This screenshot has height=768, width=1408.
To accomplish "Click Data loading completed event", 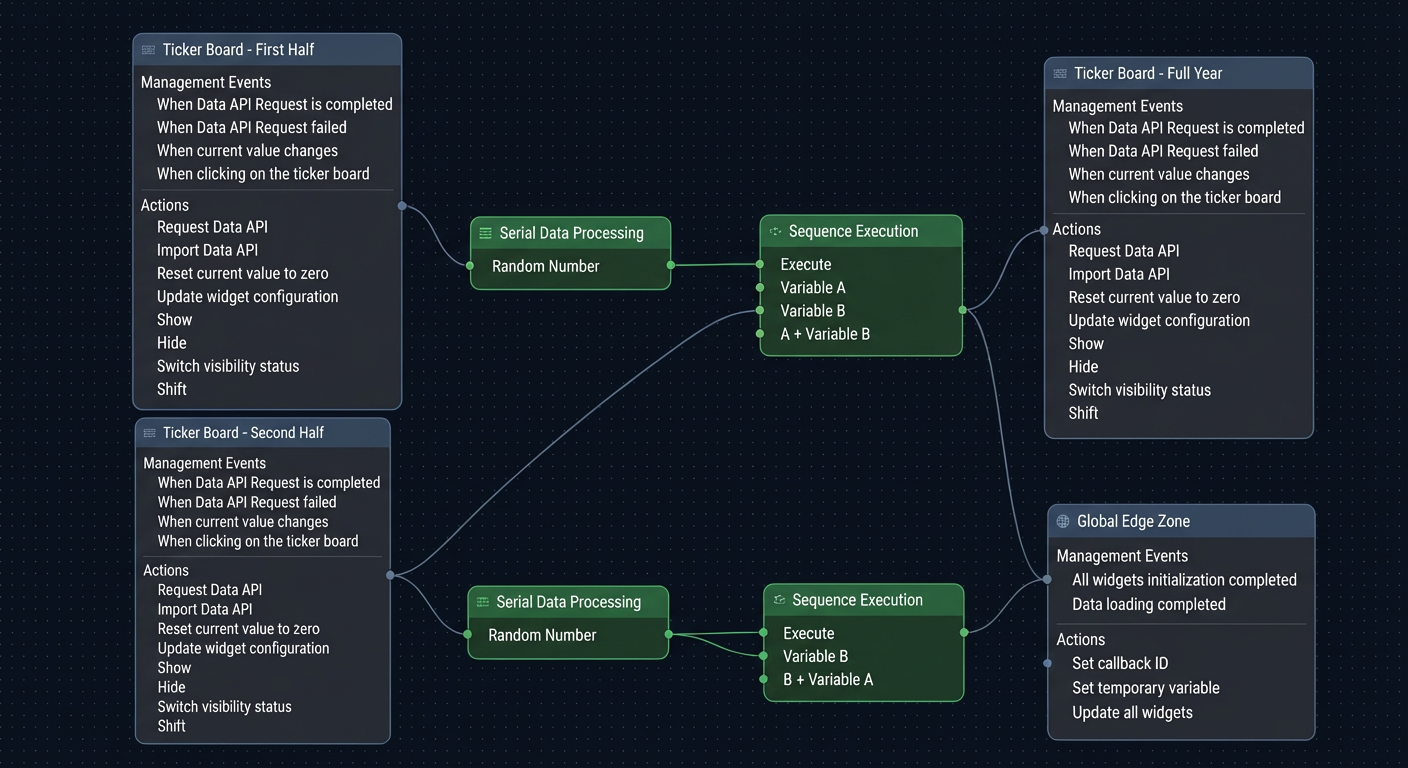I will coord(1149,605).
